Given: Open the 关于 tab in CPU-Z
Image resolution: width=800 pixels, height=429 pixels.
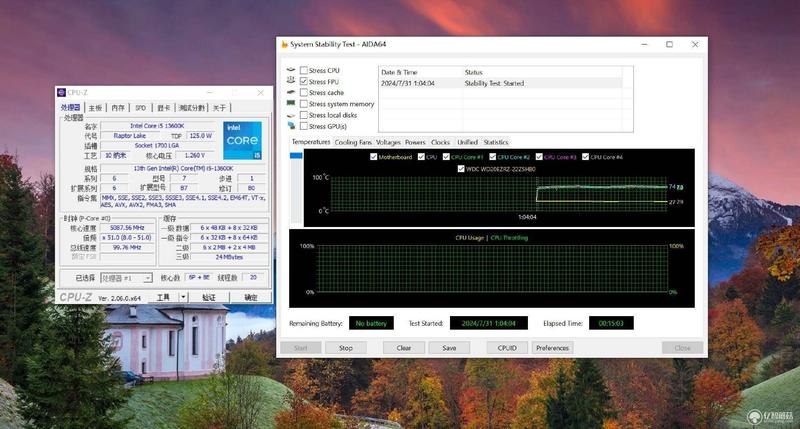Looking at the screenshot, I should click(219, 108).
